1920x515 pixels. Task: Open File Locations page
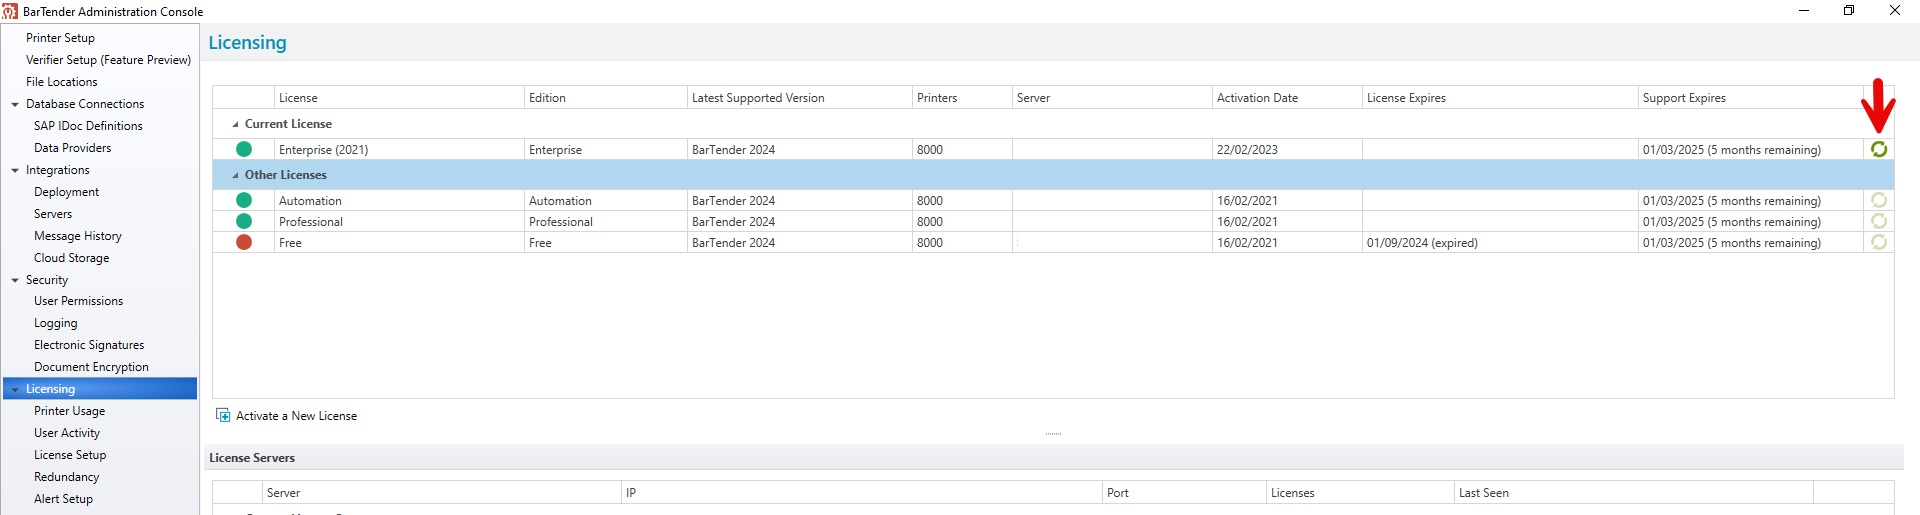(62, 82)
